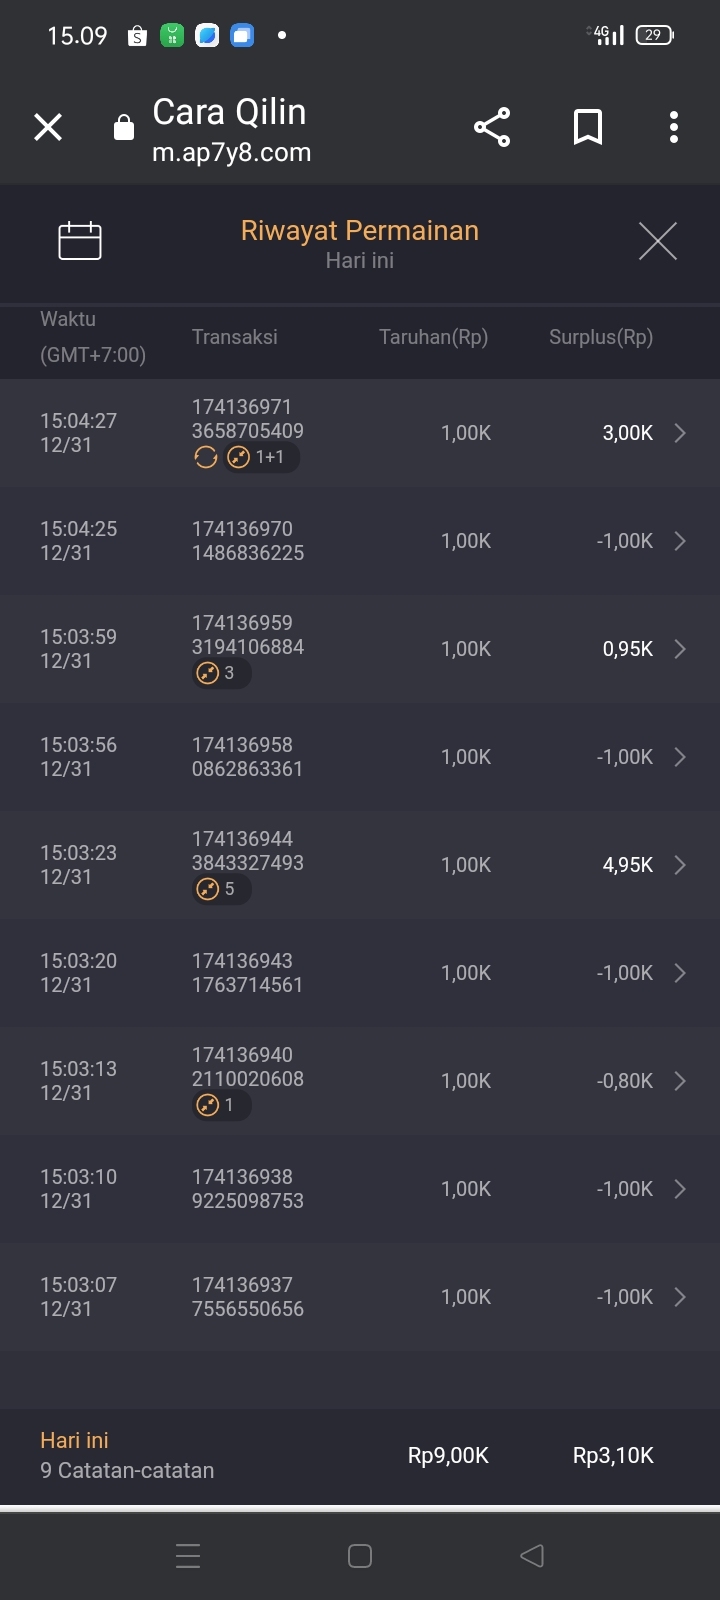The width and height of the screenshot is (720, 1600).
Task: Tap the Hari ini summary label
Action: 75,1440
